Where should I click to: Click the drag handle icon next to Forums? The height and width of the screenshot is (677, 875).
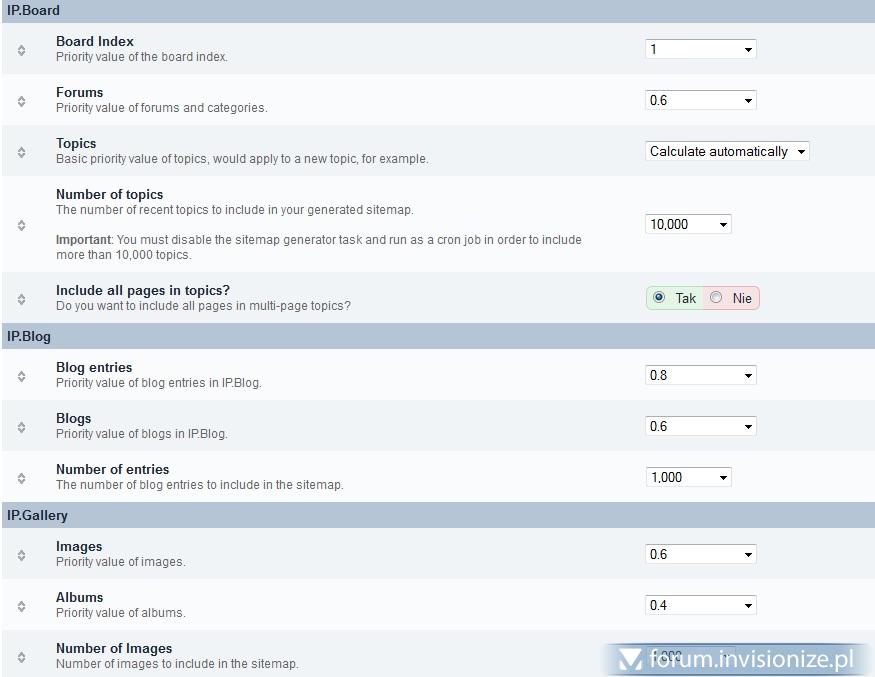point(22,101)
